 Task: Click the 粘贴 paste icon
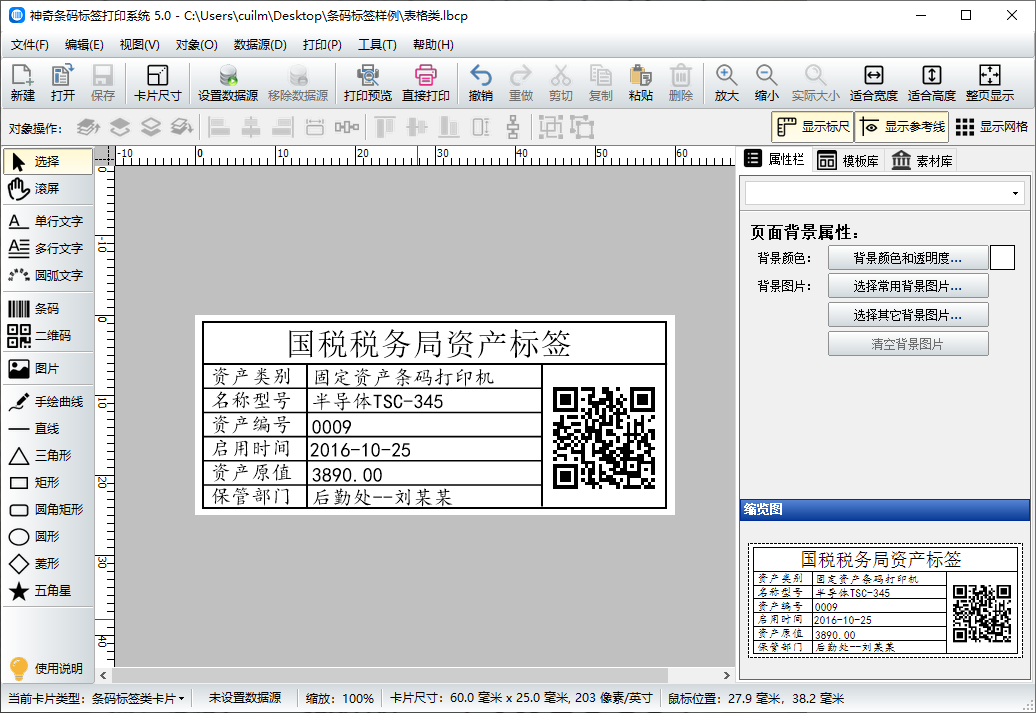tap(640, 83)
